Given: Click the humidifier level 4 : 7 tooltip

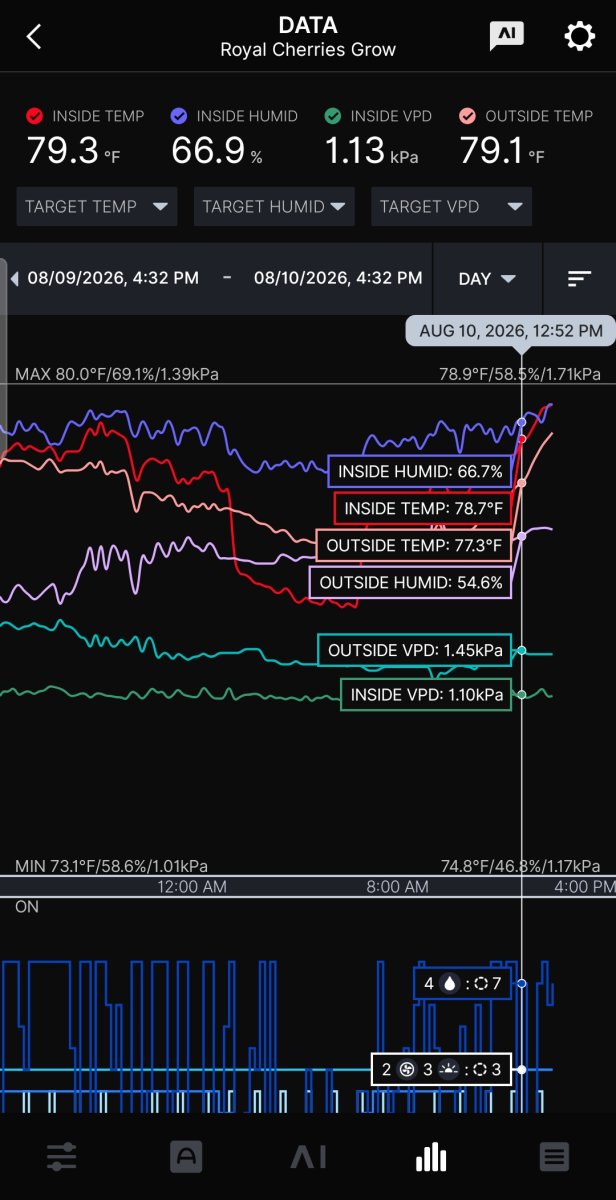Looking at the screenshot, I should pyautogui.click(x=463, y=983).
